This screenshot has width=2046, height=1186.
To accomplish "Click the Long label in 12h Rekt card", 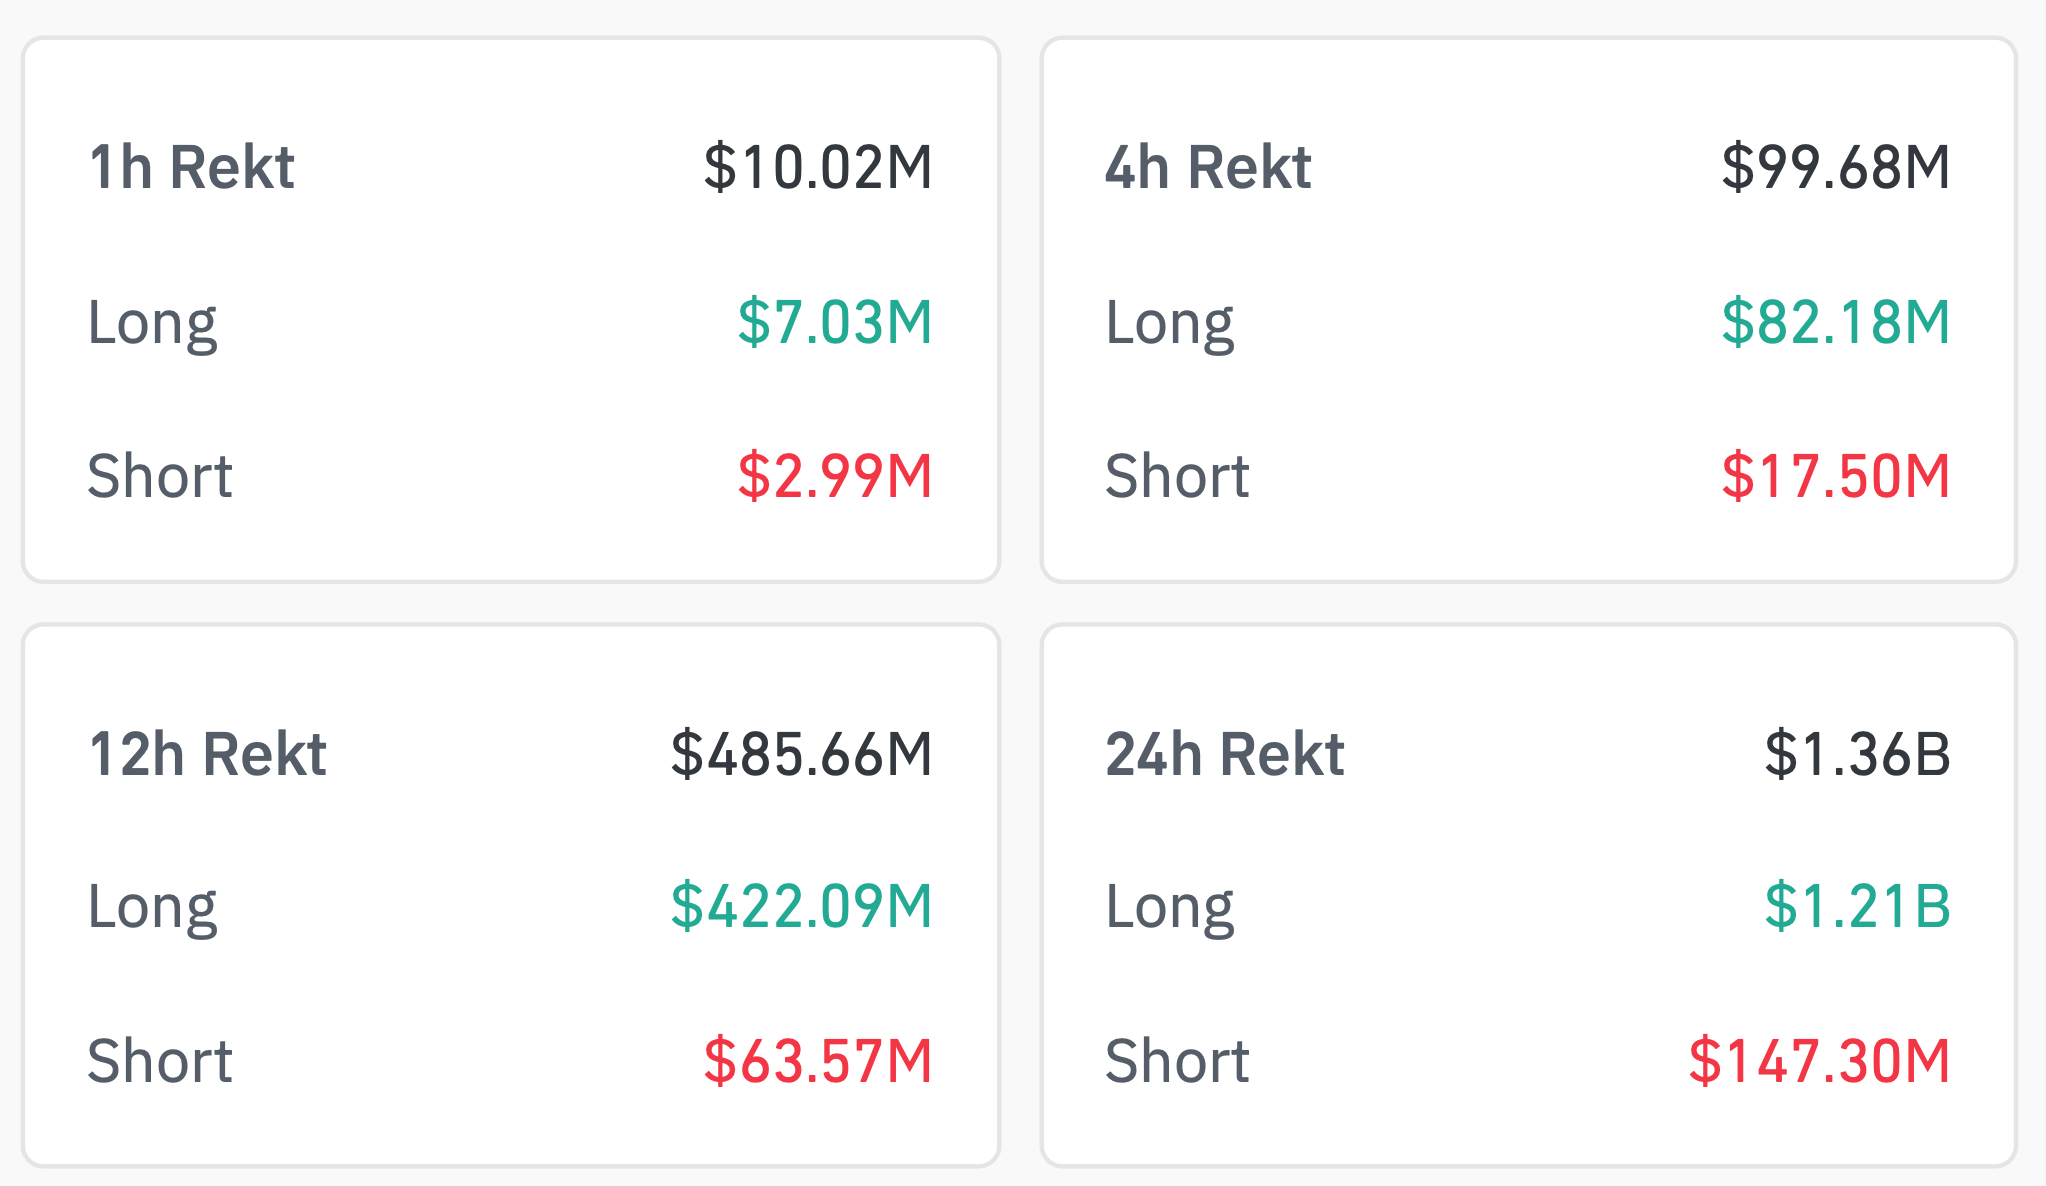I will tap(152, 908).
